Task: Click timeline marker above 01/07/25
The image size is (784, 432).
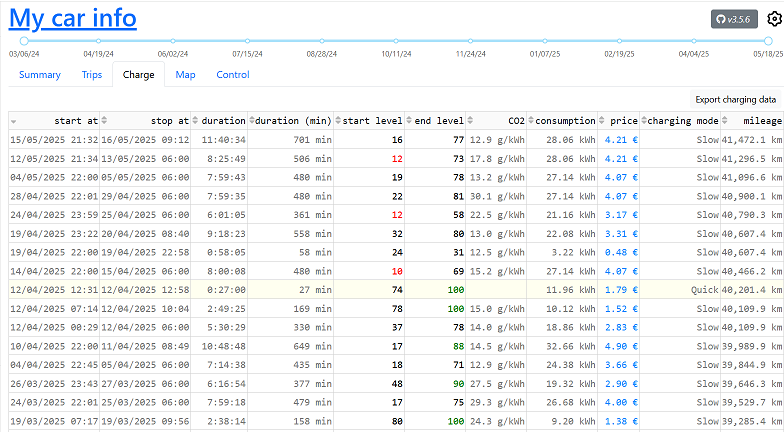Action: coord(545,41)
